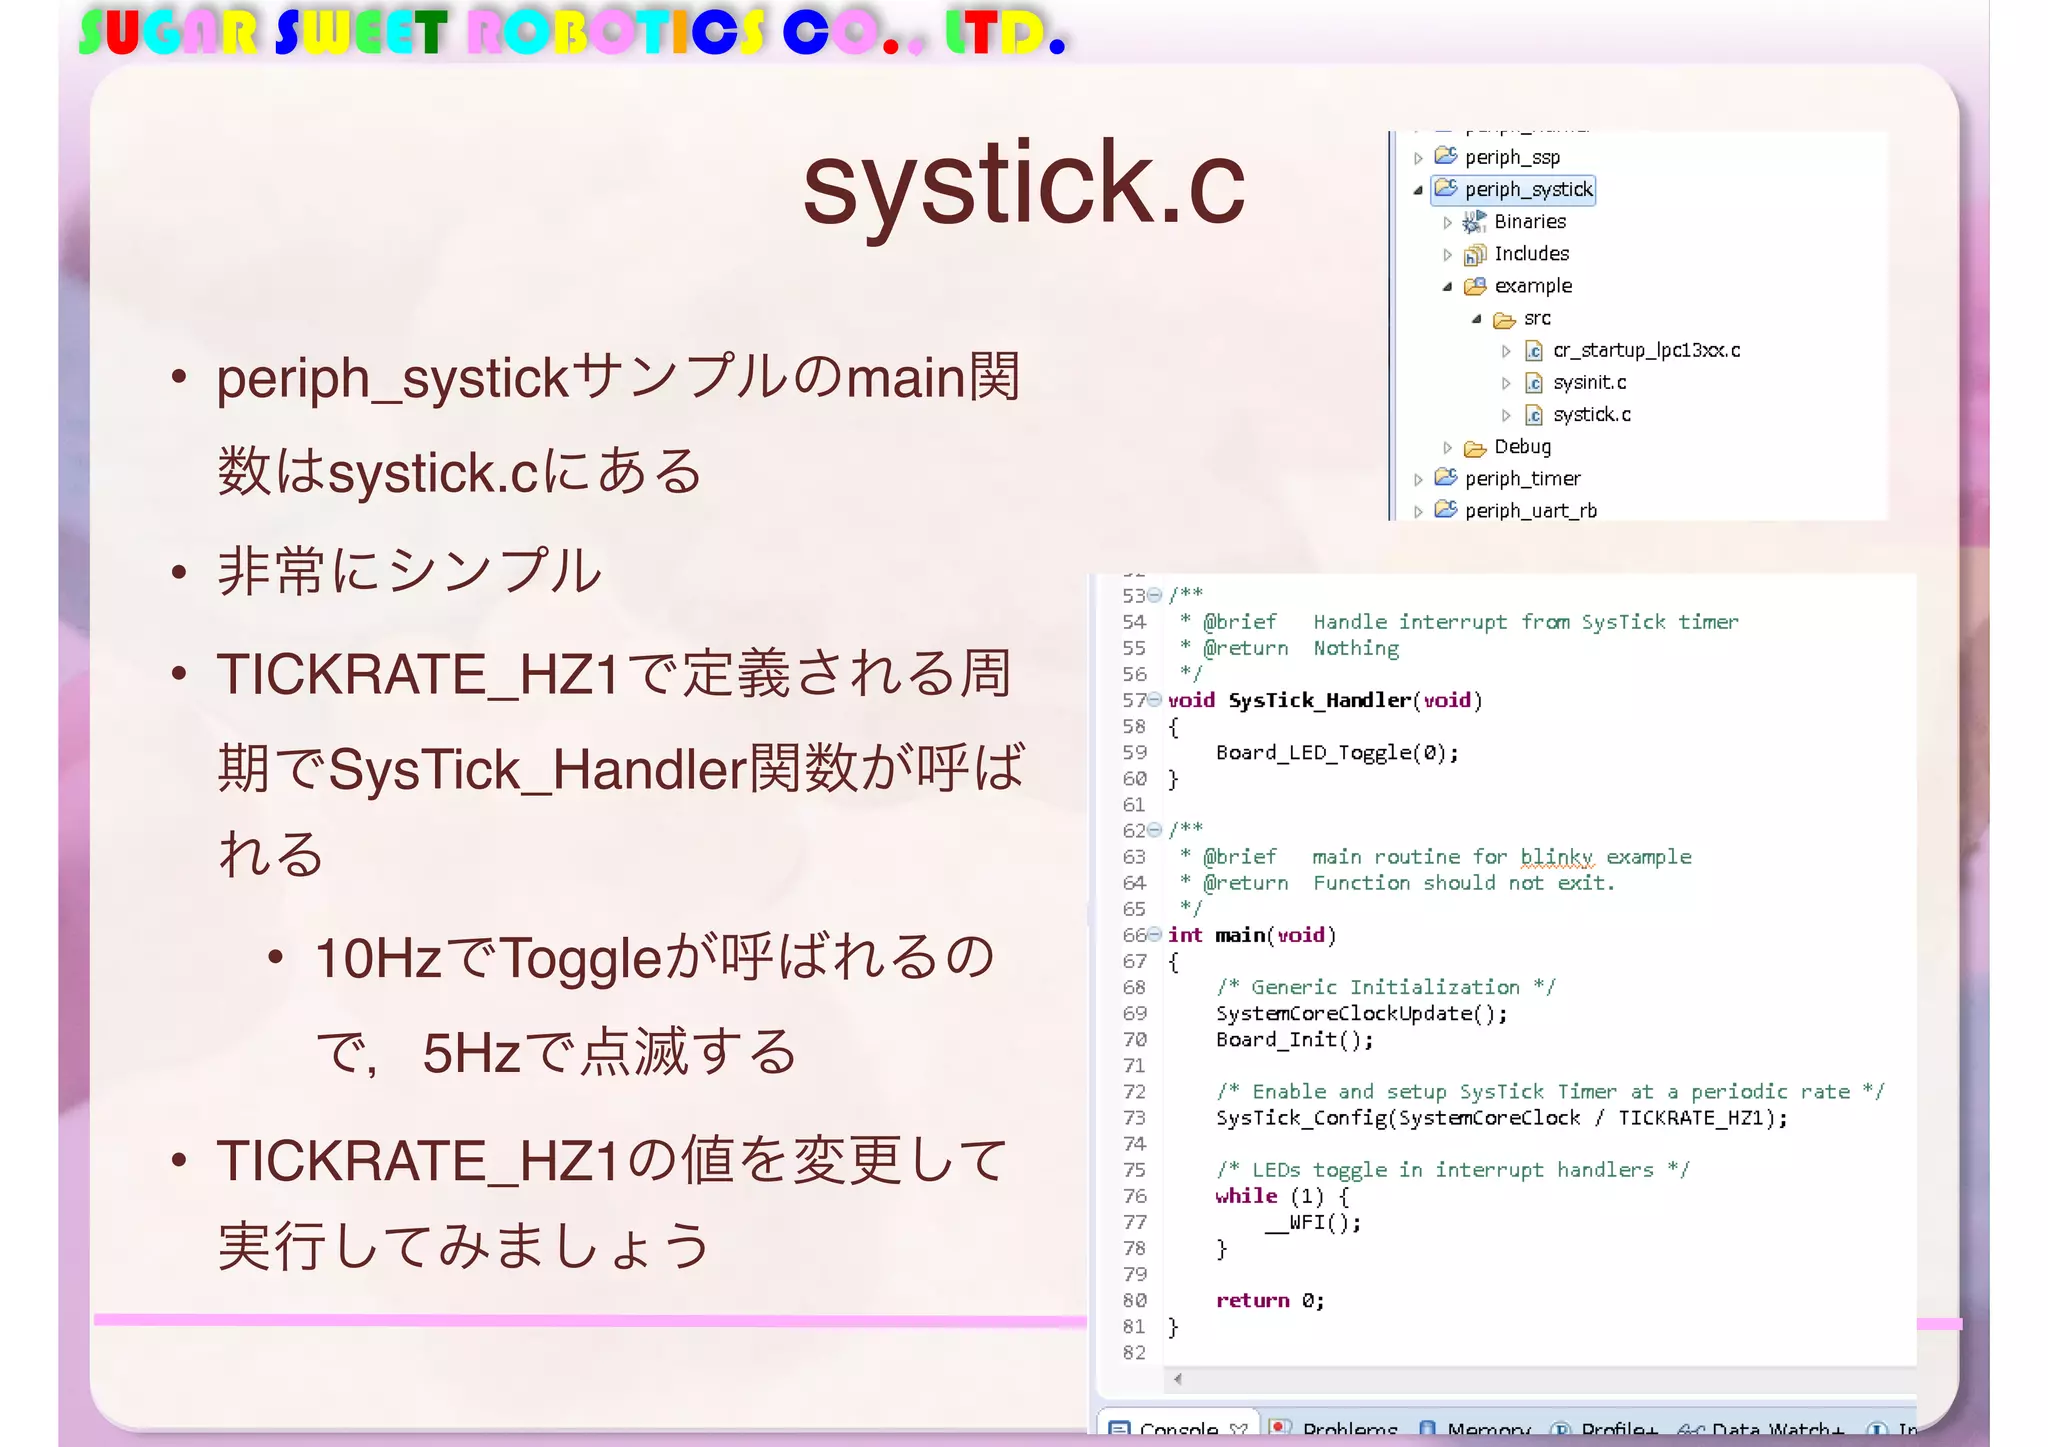Click the Board_Init(); code line

pyautogui.click(x=1295, y=1039)
